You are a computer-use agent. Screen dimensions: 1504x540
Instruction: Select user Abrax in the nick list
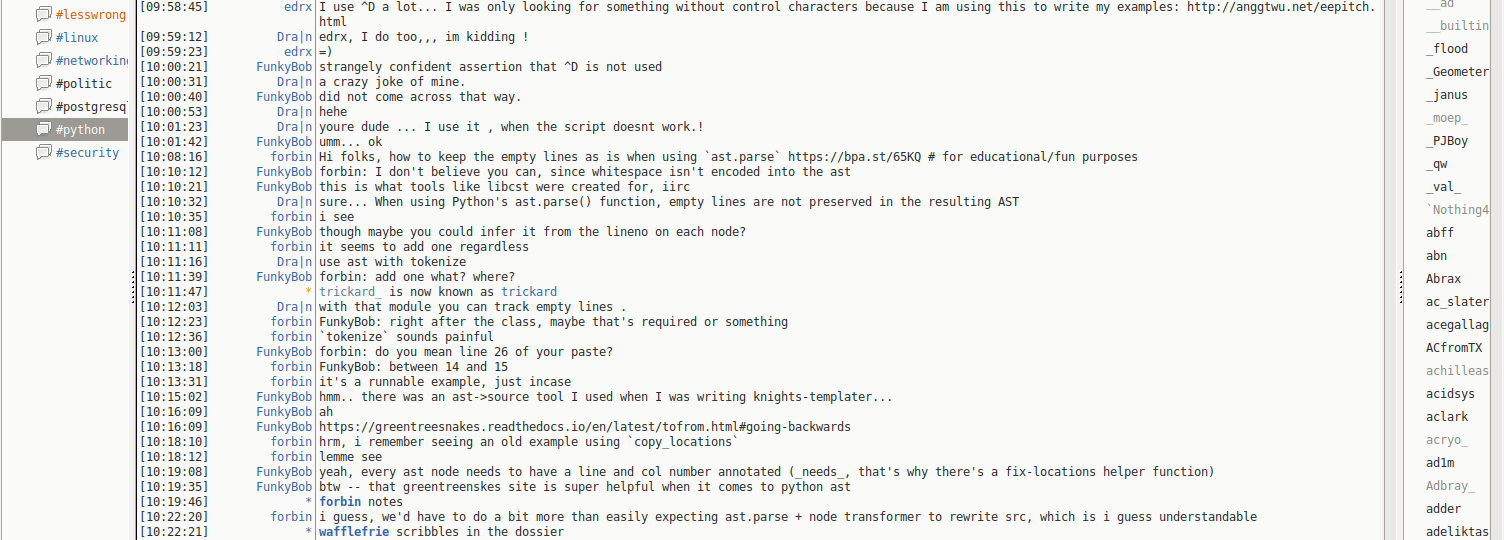pyautogui.click(x=1443, y=279)
